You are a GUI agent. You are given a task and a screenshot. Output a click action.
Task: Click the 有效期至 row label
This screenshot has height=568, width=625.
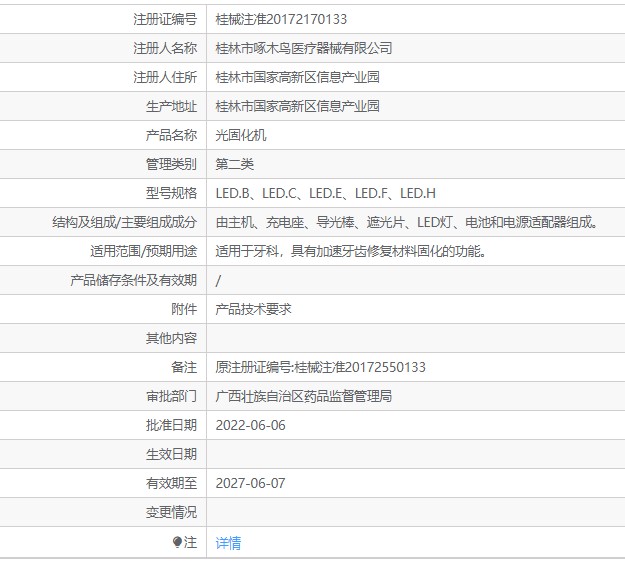(171, 483)
